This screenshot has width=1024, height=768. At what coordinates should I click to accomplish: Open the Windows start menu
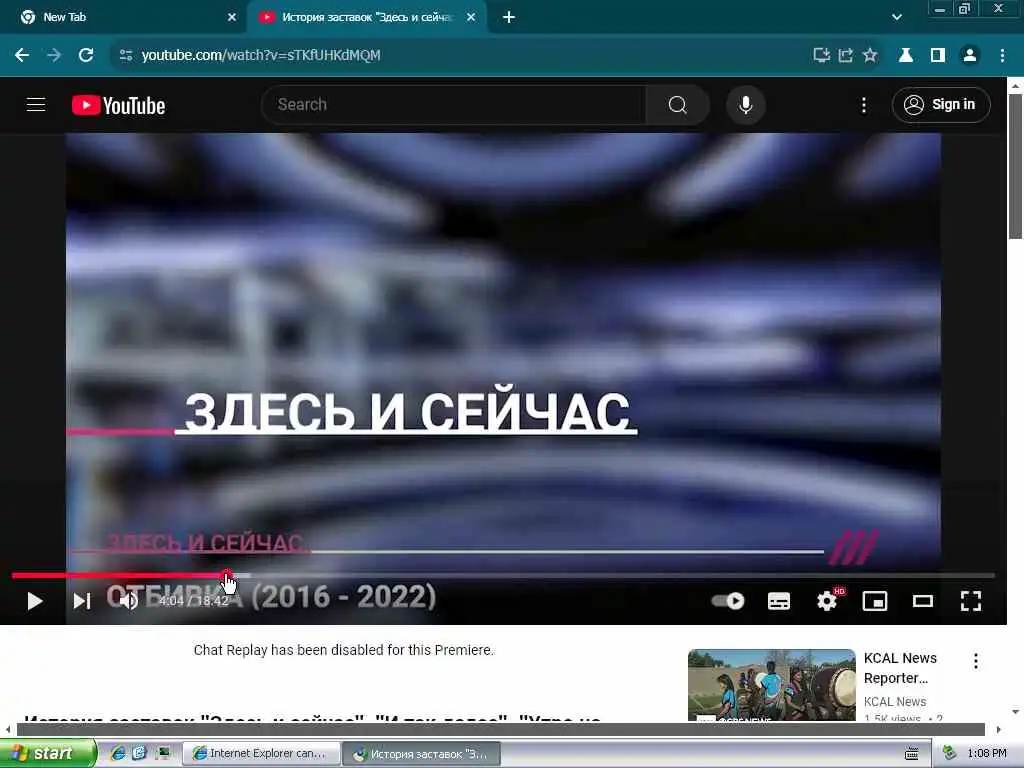48,754
